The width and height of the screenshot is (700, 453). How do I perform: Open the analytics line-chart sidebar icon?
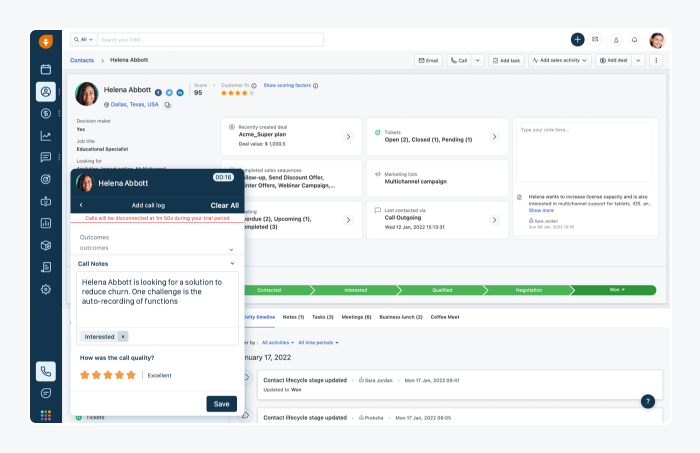[46, 136]
